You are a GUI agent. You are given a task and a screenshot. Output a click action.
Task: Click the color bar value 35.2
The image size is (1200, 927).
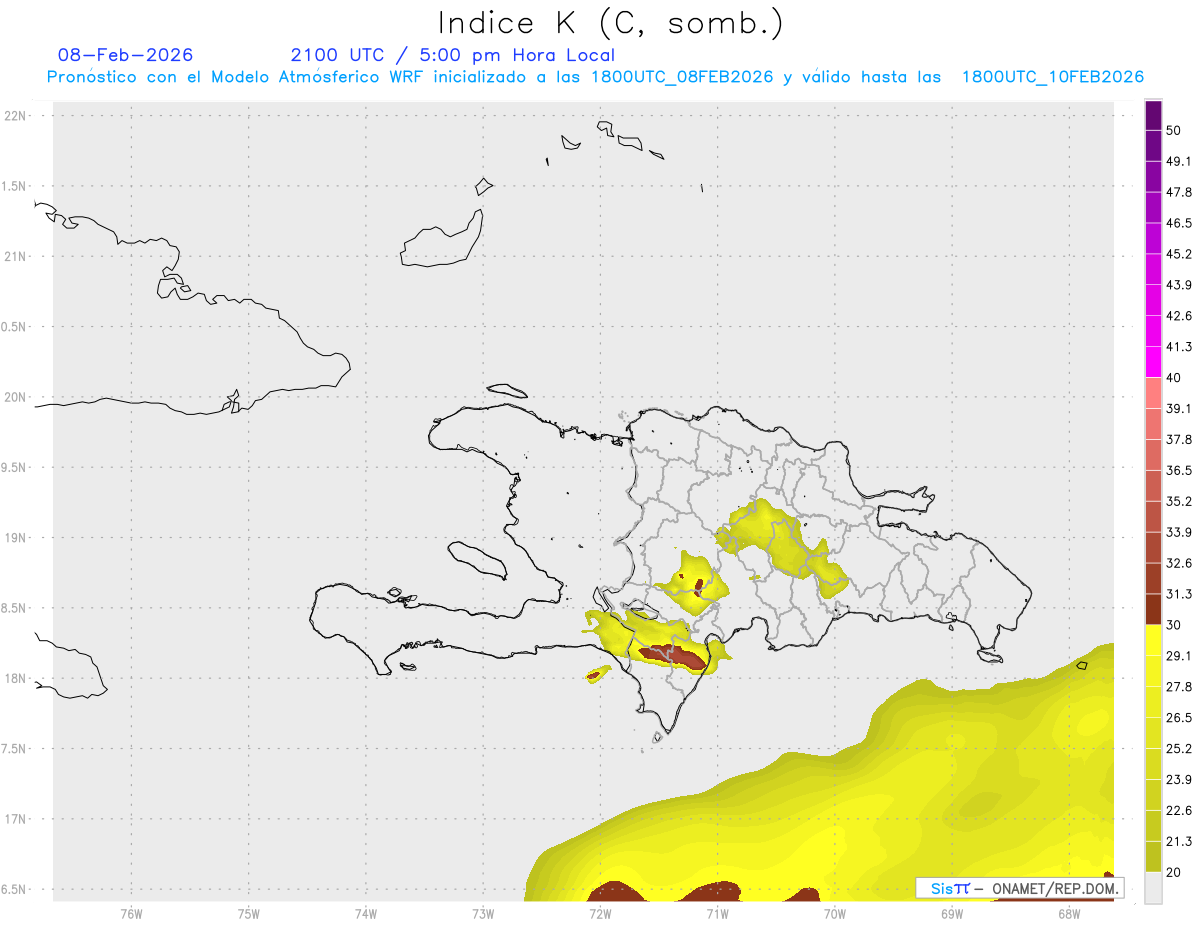click(x=1178, y=501)
